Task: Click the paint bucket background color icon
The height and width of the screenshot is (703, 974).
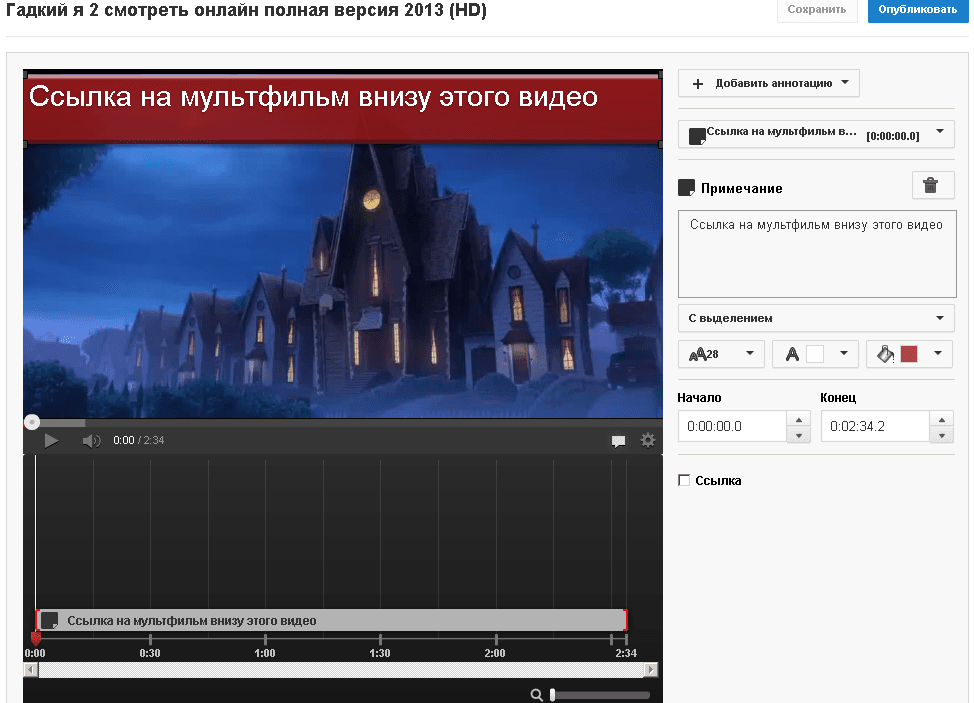Action: click(885, 354)
